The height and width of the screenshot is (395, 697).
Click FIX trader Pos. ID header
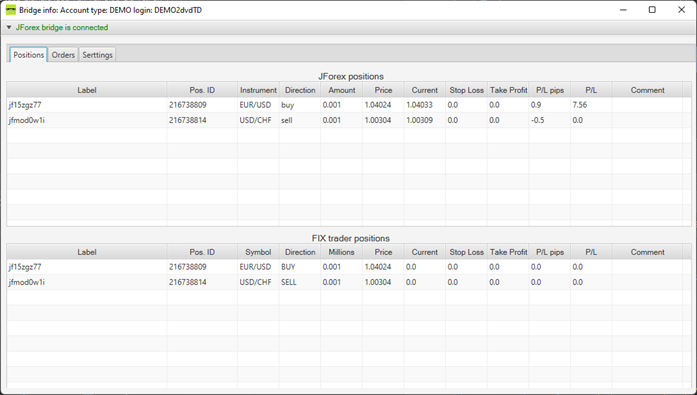tap(202, 252)
